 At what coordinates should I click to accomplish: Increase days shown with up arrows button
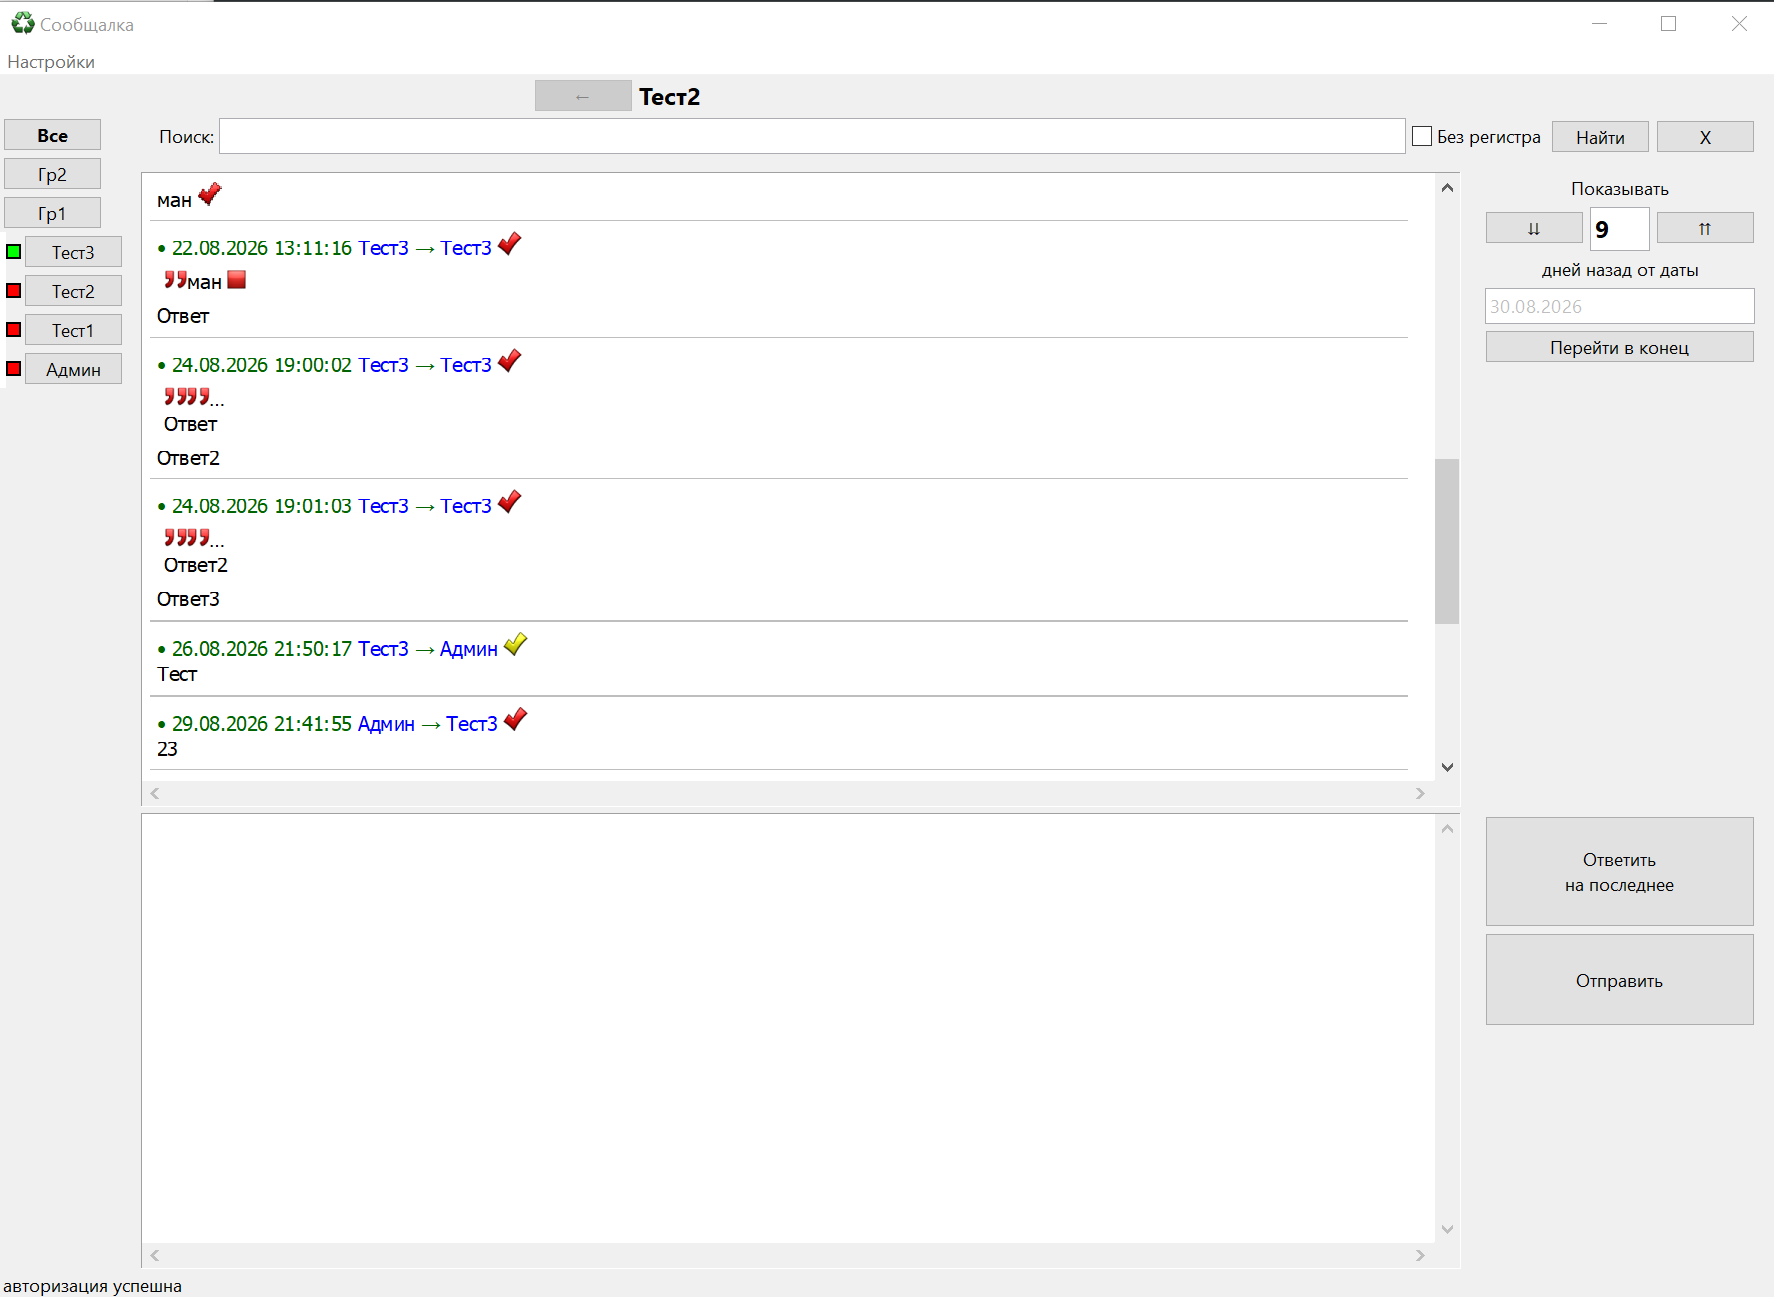coord(1705,228)
